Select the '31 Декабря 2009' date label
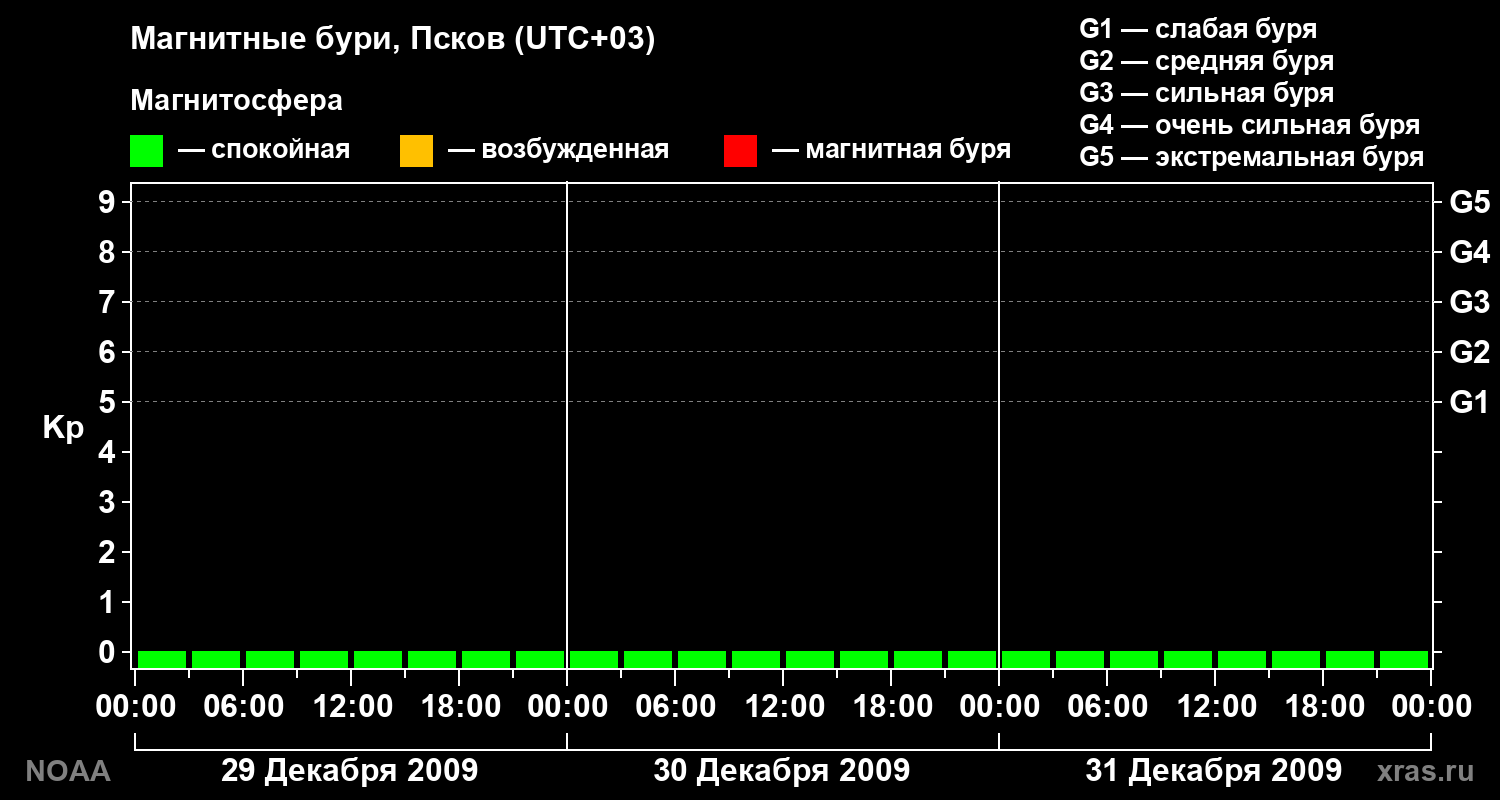1500x800 pixels. point(1214,771)
